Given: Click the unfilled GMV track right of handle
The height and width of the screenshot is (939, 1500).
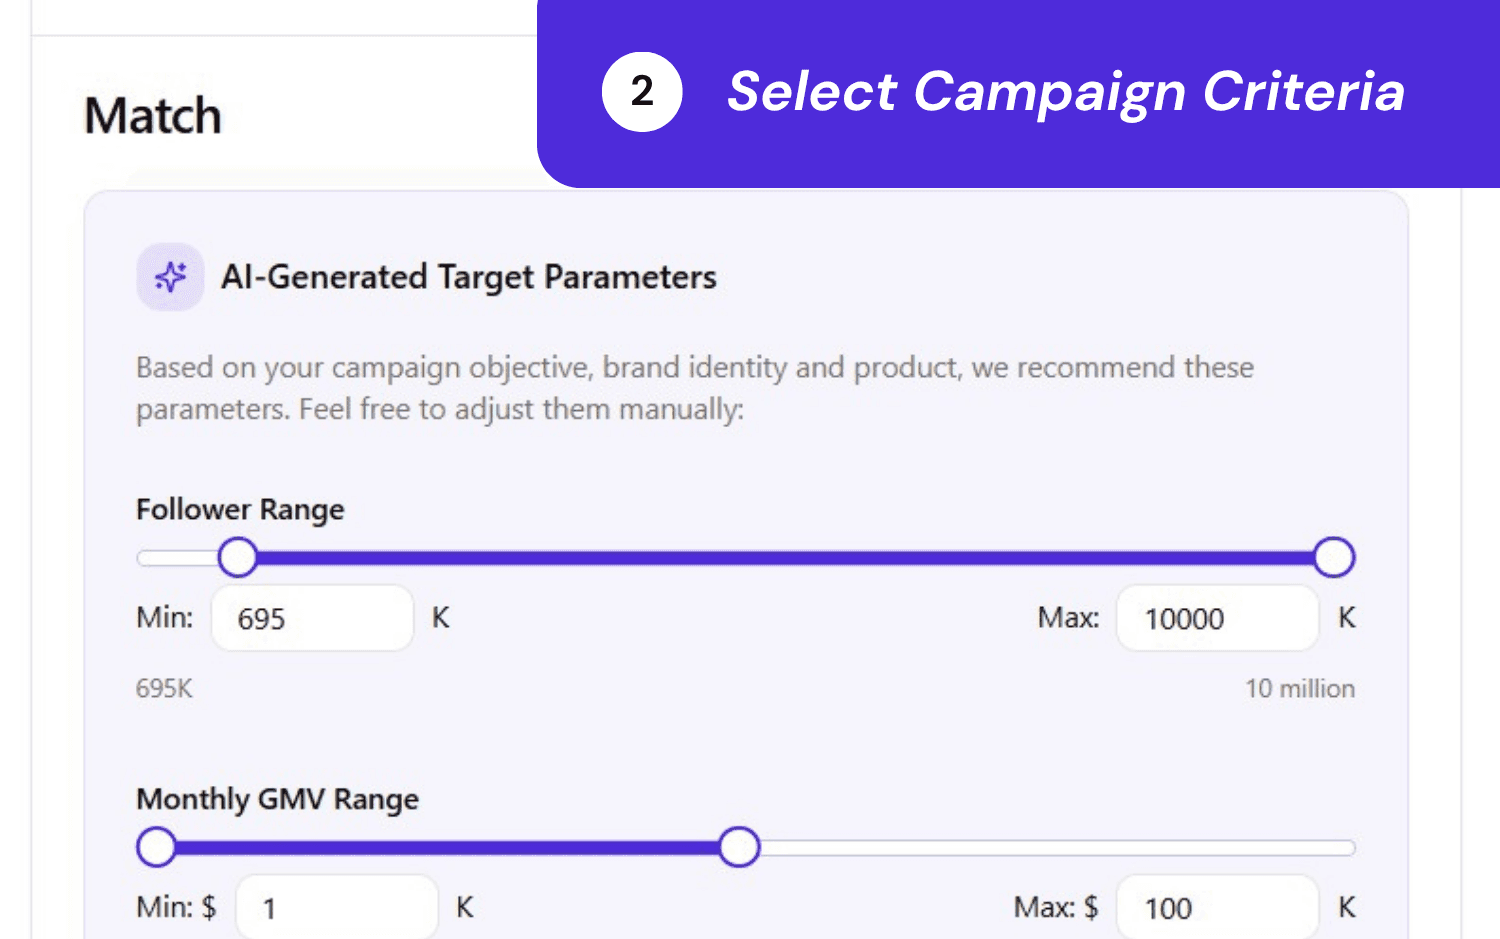Looking at the screenshot, I should click(1057, 848).
